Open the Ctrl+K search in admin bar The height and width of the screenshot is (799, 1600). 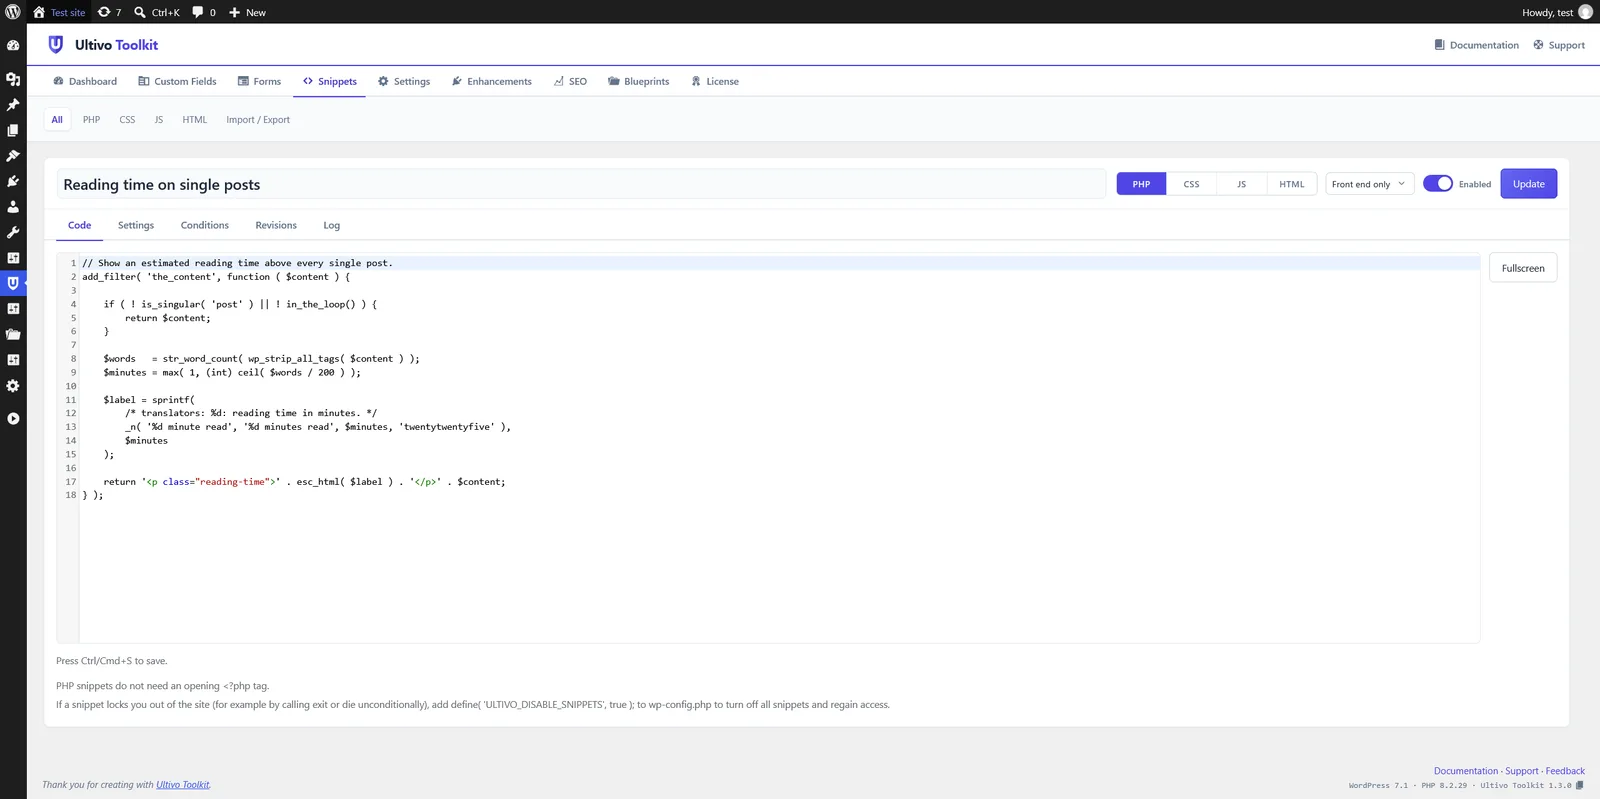157,12
